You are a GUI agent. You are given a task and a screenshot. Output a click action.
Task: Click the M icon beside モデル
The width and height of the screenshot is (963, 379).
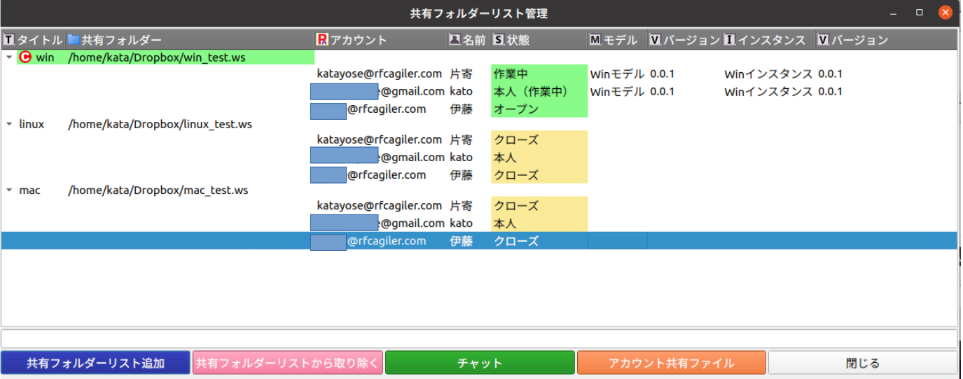coord(595,40)
